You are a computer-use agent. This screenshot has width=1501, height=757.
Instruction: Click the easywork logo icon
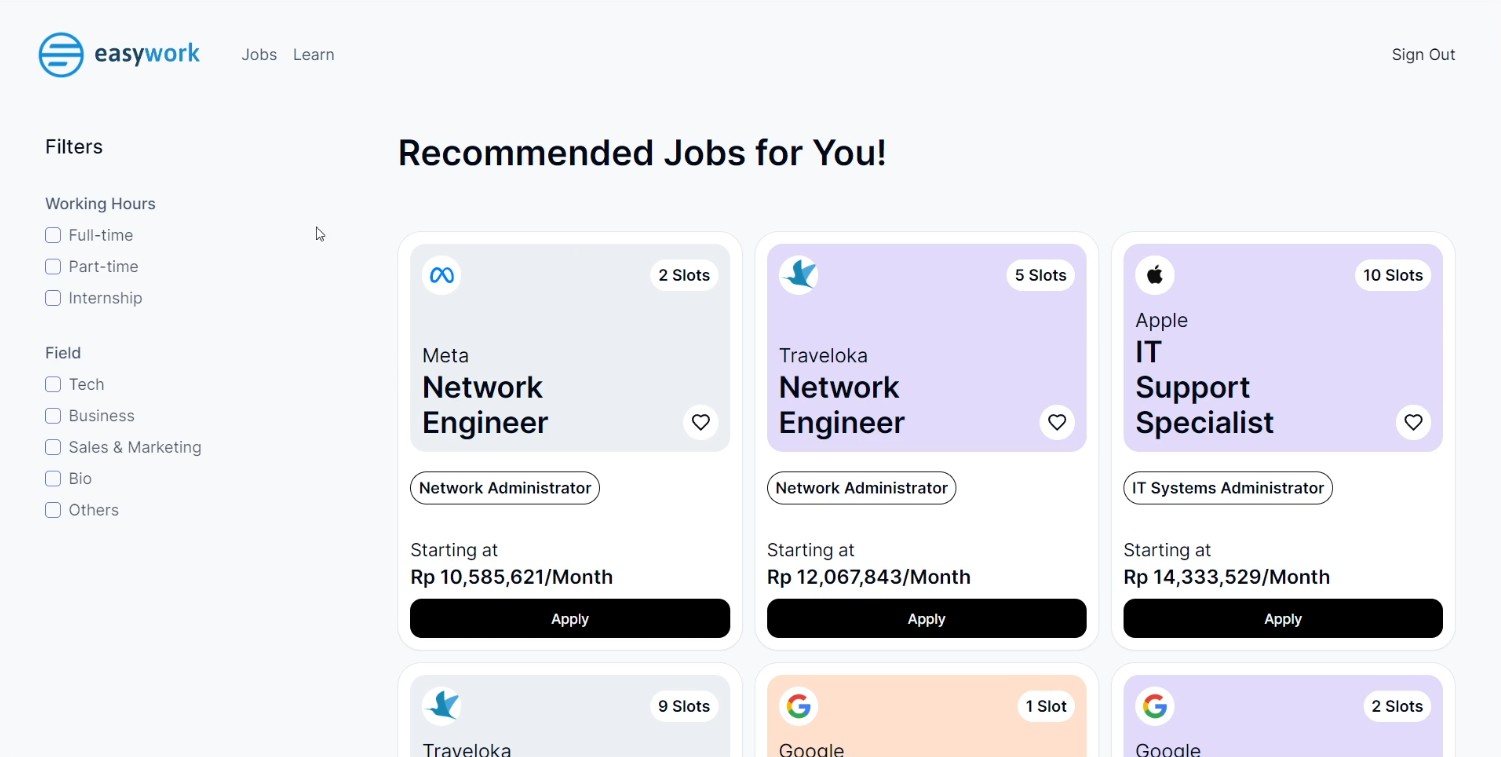point(61,55)
